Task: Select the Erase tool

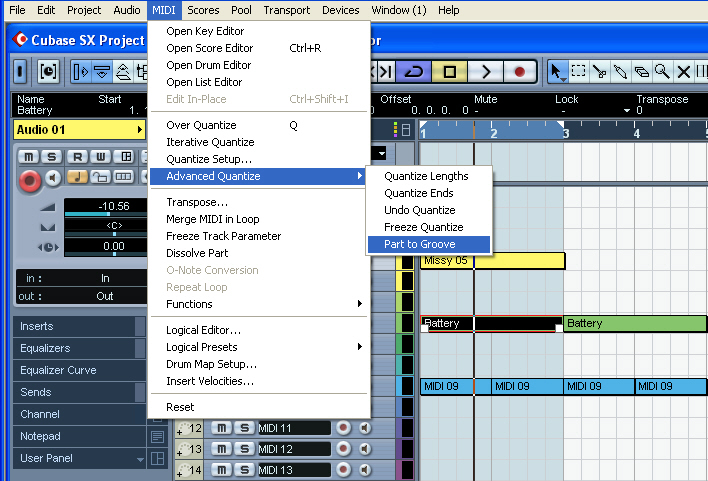Action: [x=641, y=71]
